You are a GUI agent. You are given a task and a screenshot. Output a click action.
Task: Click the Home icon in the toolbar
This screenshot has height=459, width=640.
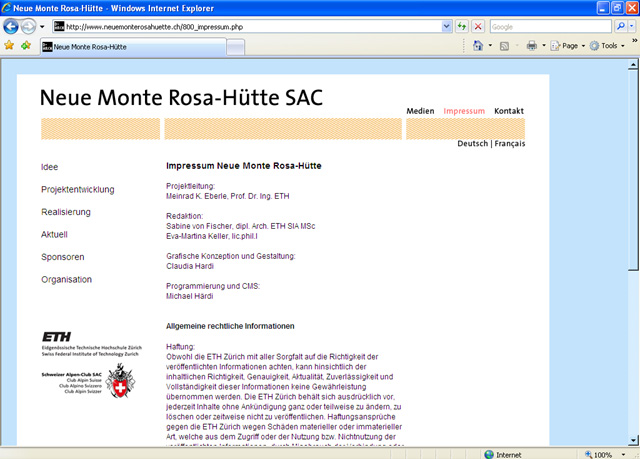478,46
